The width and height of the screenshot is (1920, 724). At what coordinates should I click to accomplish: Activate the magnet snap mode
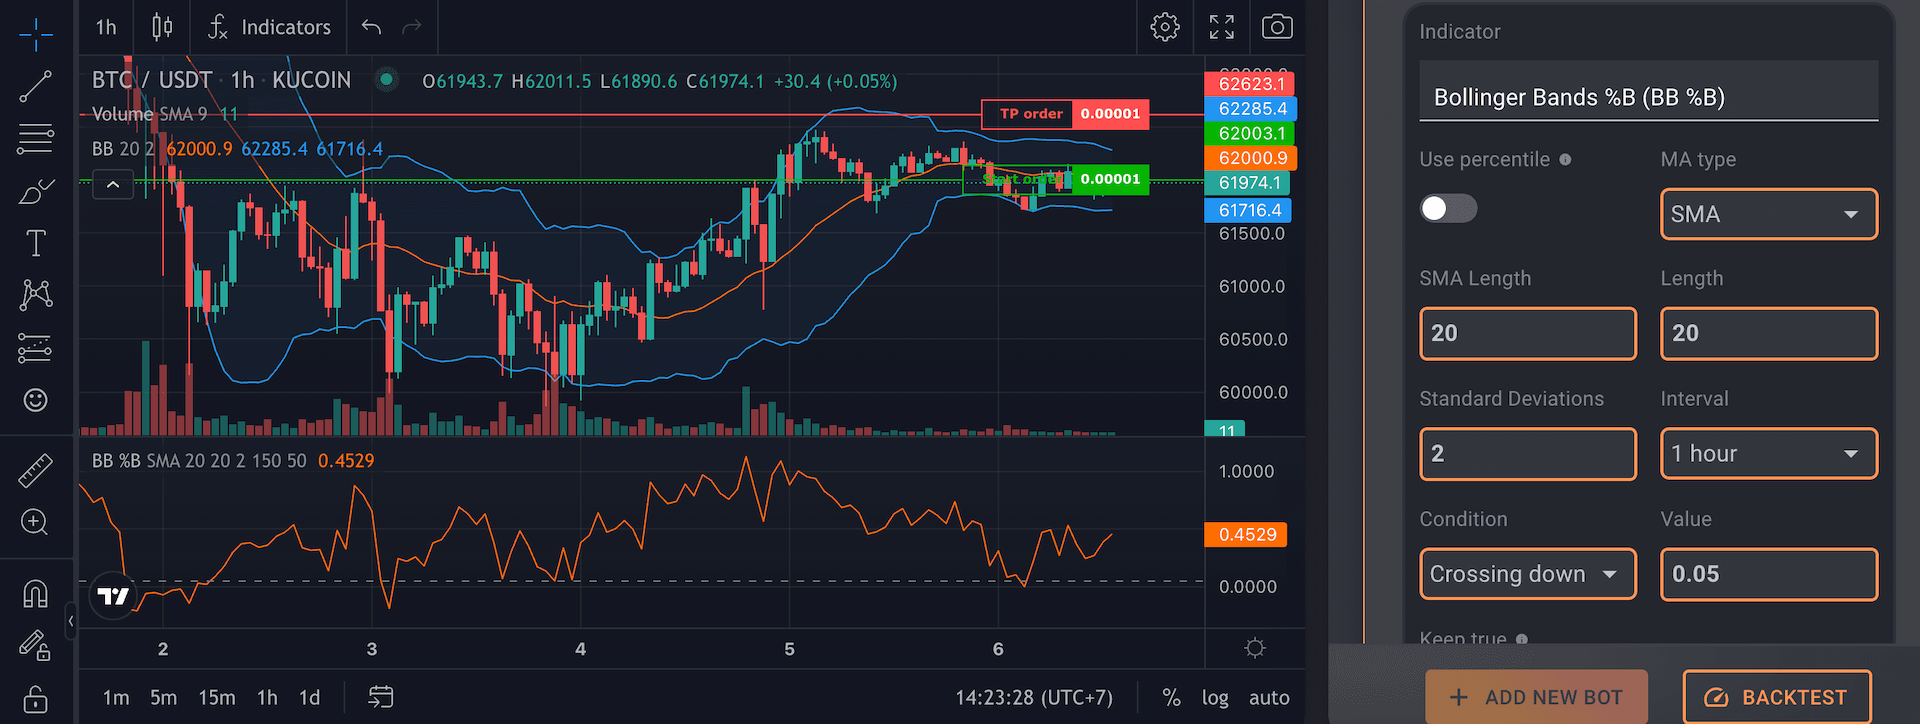point(35,594)
